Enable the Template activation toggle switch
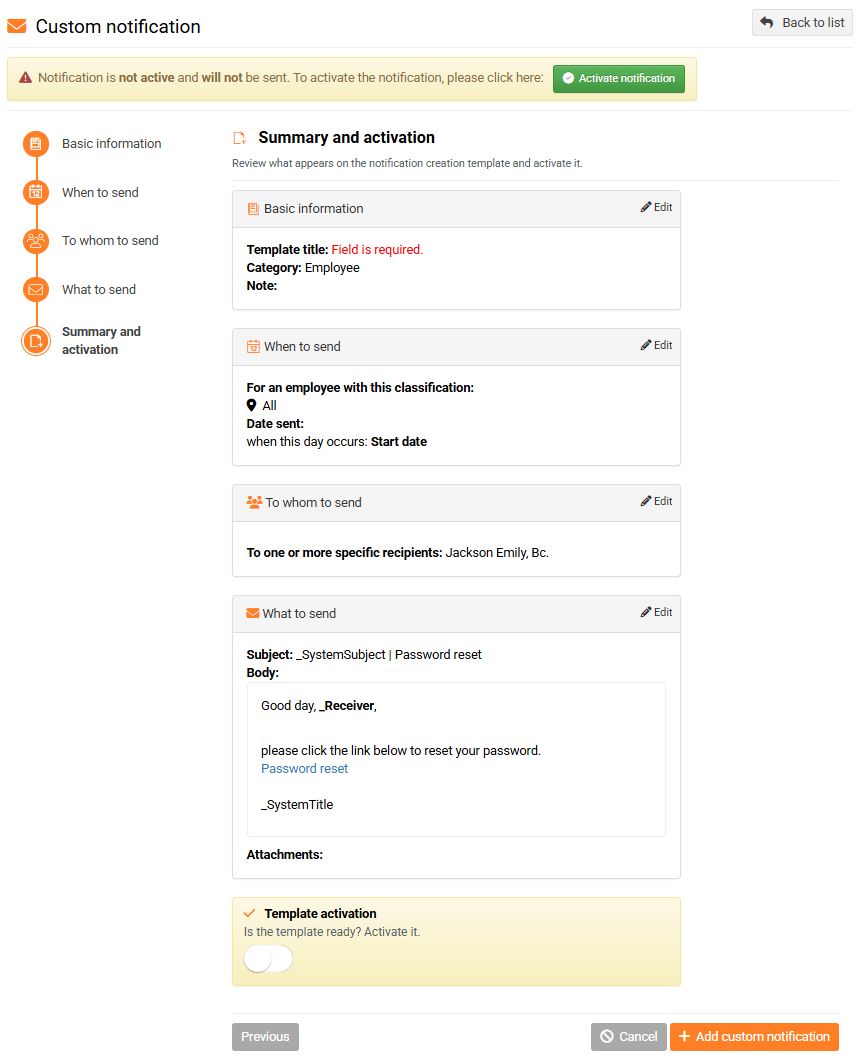The image size is (859, 1061). (268, 959)
